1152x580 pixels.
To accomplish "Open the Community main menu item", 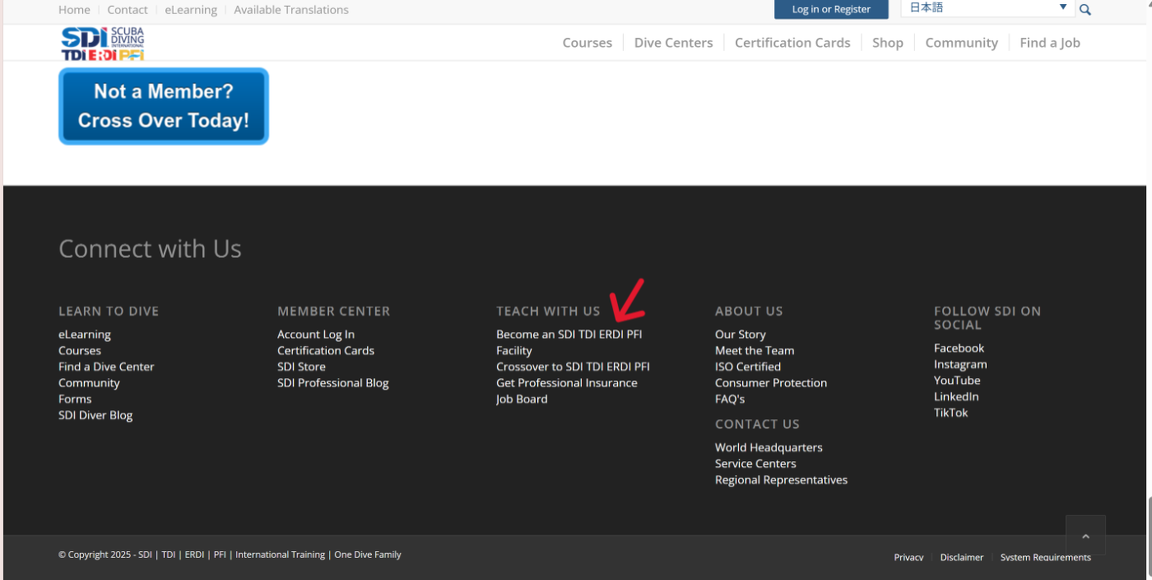I will pos(961,43).
